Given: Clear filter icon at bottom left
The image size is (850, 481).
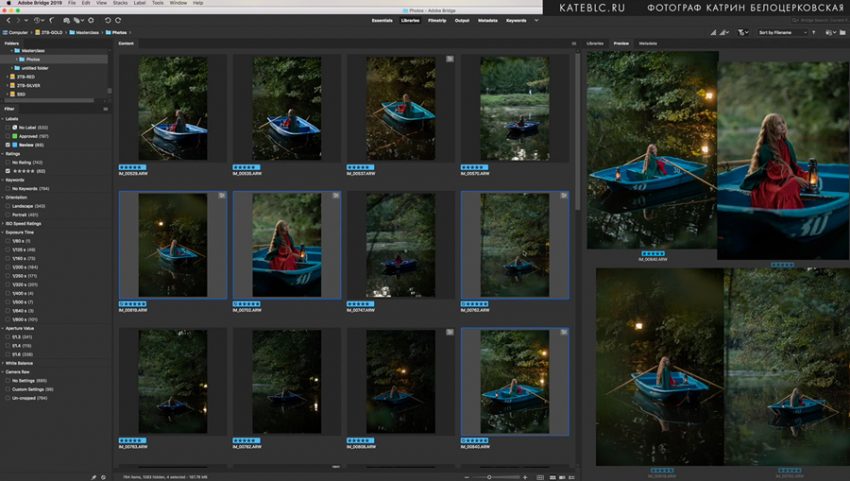Looking at the screenshot, I should pyautogui.click(x=103, y=477).
